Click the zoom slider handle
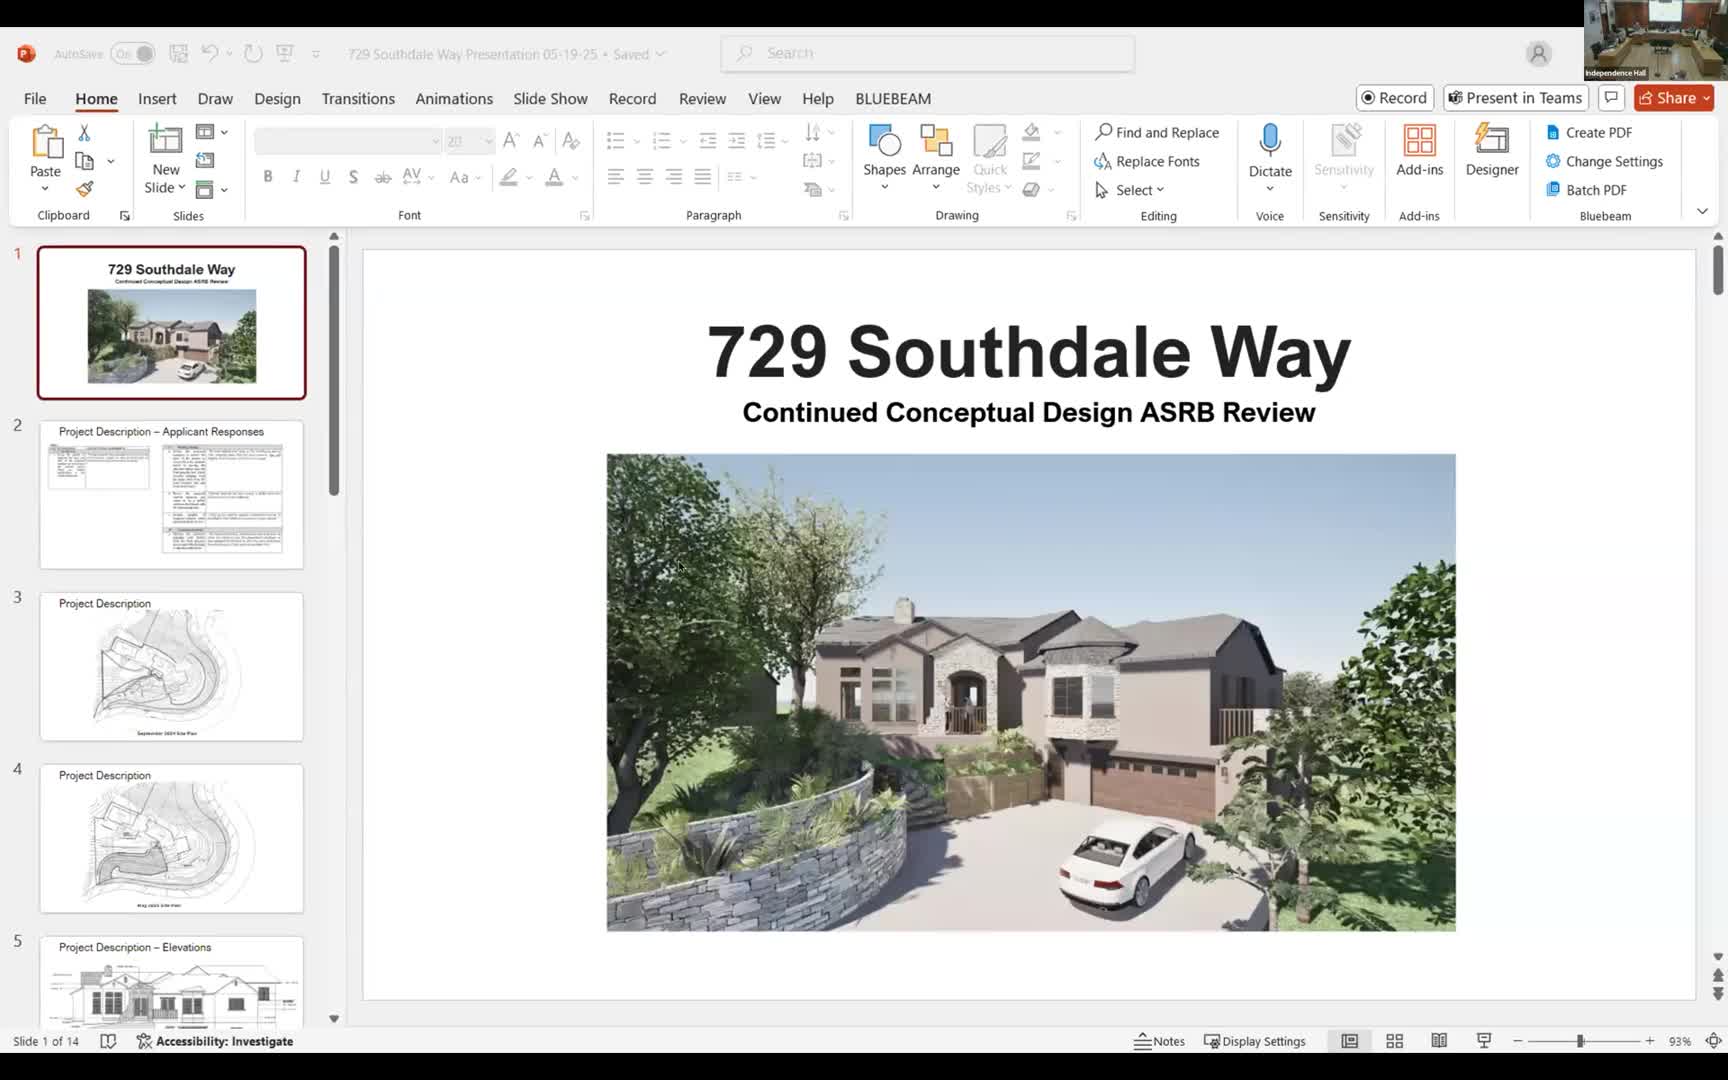Screen dimensions: 1728x1080 click(x=1580, y=1041)
